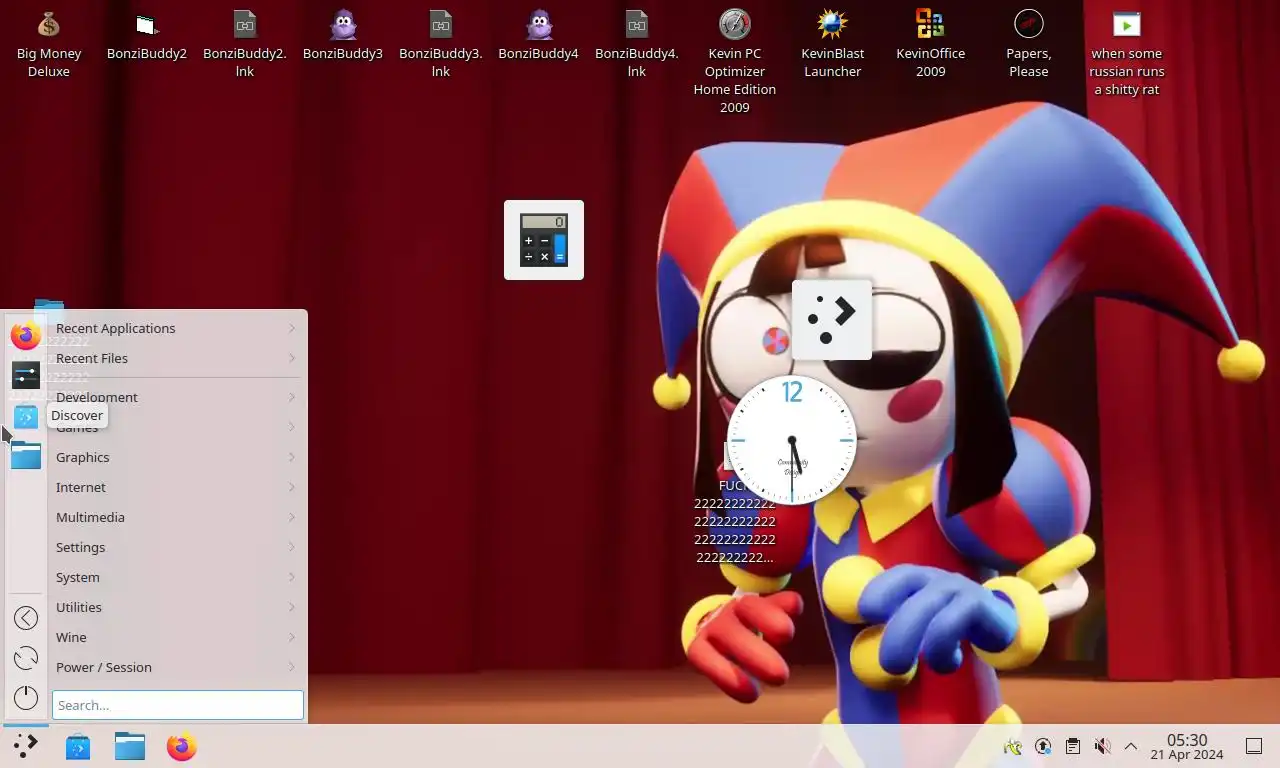Expand the Development row chevron

292,397
